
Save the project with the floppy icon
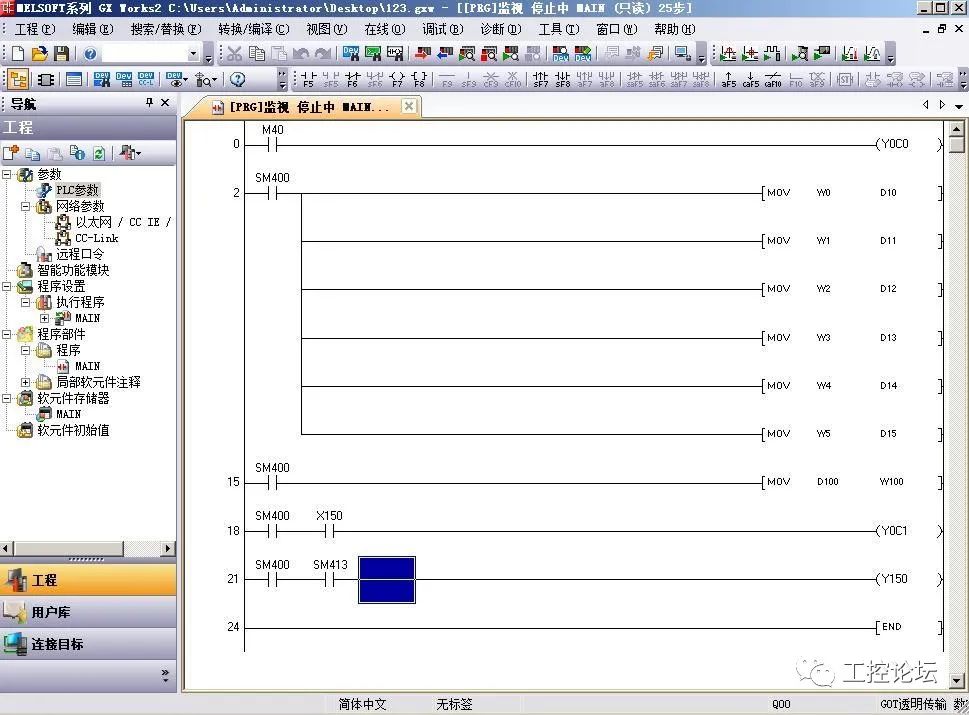(61, 54)
